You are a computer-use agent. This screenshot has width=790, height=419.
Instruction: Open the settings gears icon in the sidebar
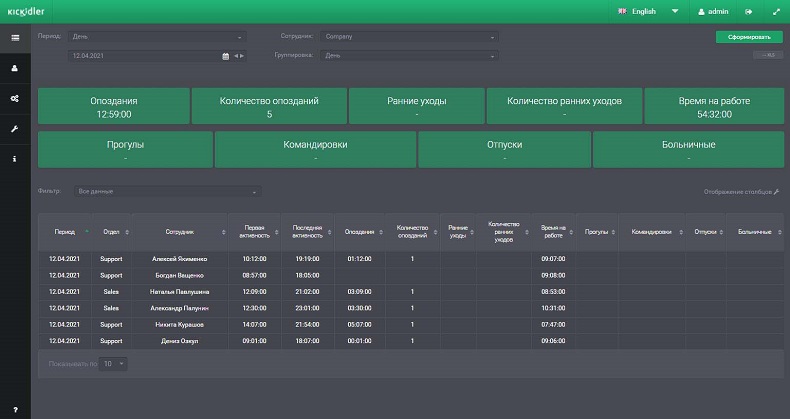point(15,98)
